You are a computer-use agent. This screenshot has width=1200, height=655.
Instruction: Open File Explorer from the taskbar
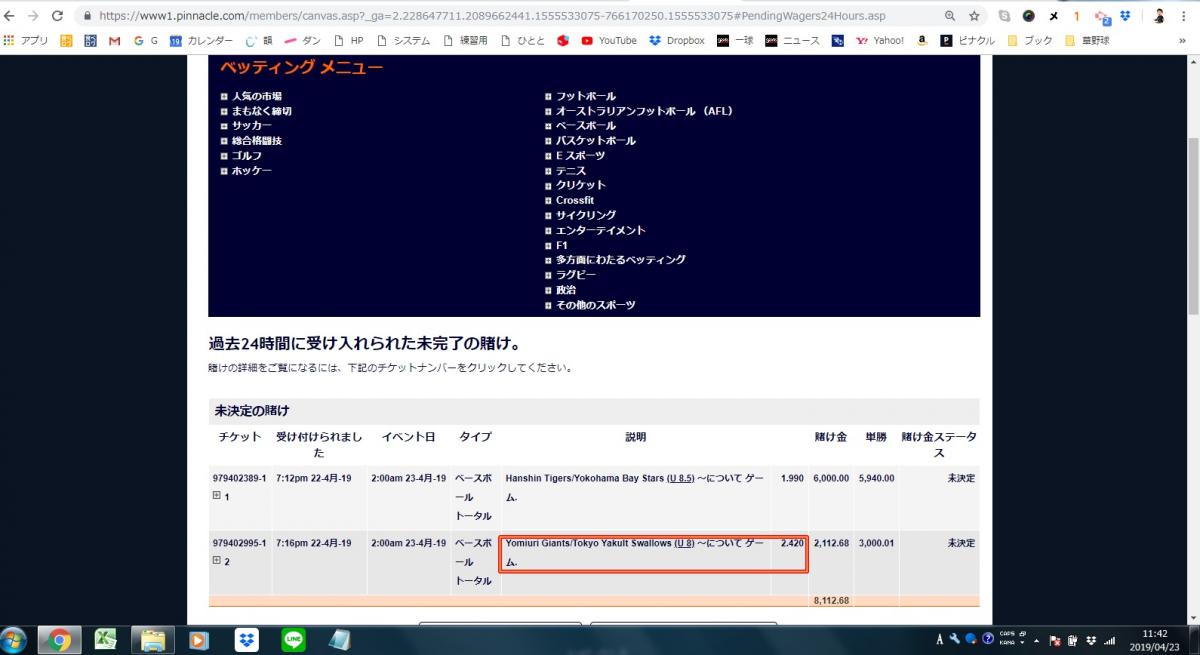152,639
